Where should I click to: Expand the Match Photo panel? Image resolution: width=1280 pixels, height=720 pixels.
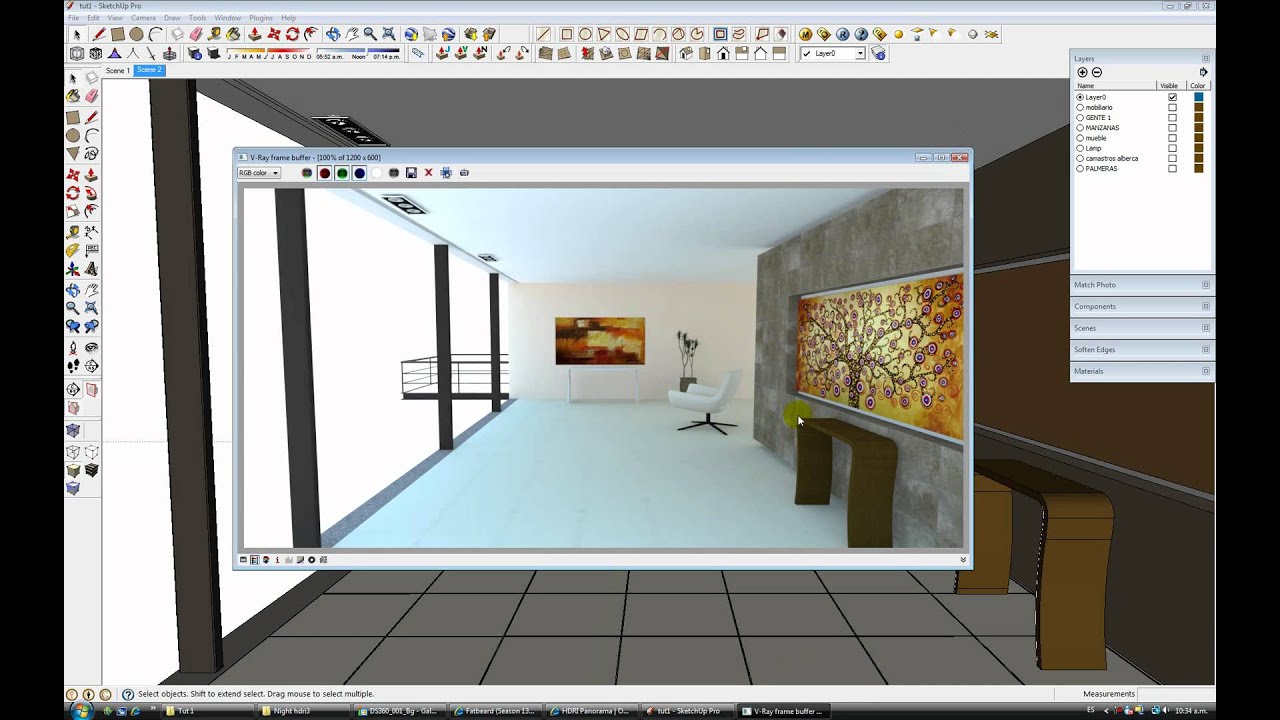pyautogui.click(x=1142, y=285)
